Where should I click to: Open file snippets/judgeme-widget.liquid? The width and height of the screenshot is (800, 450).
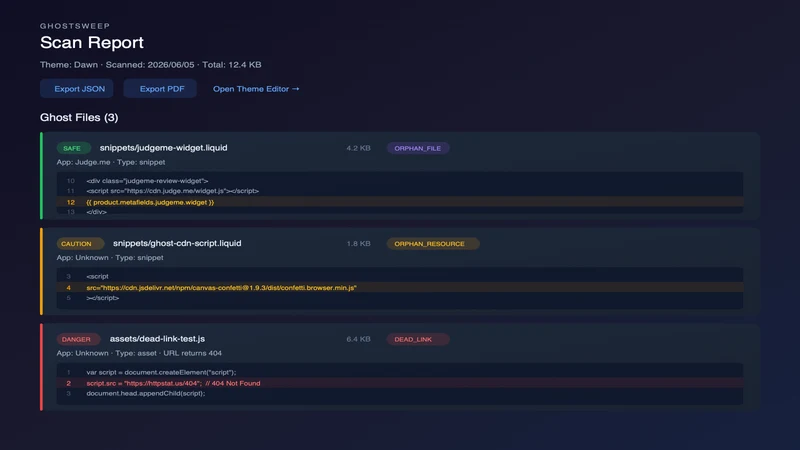click(163, 148)
